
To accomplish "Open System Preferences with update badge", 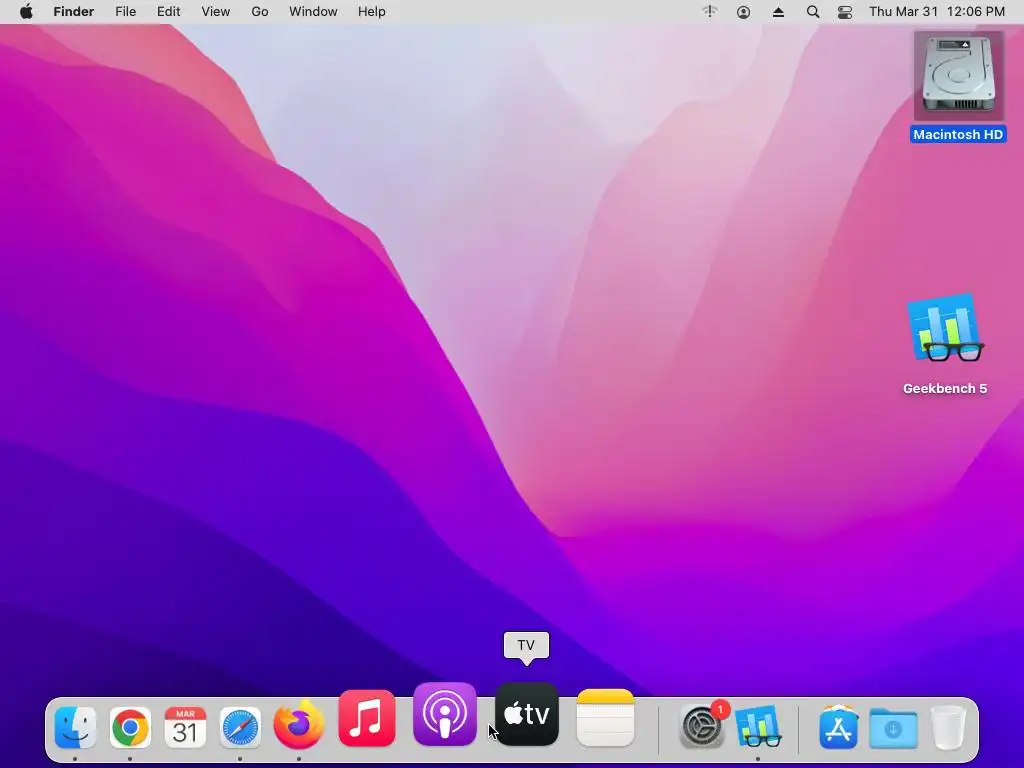I will click(703, 727).
